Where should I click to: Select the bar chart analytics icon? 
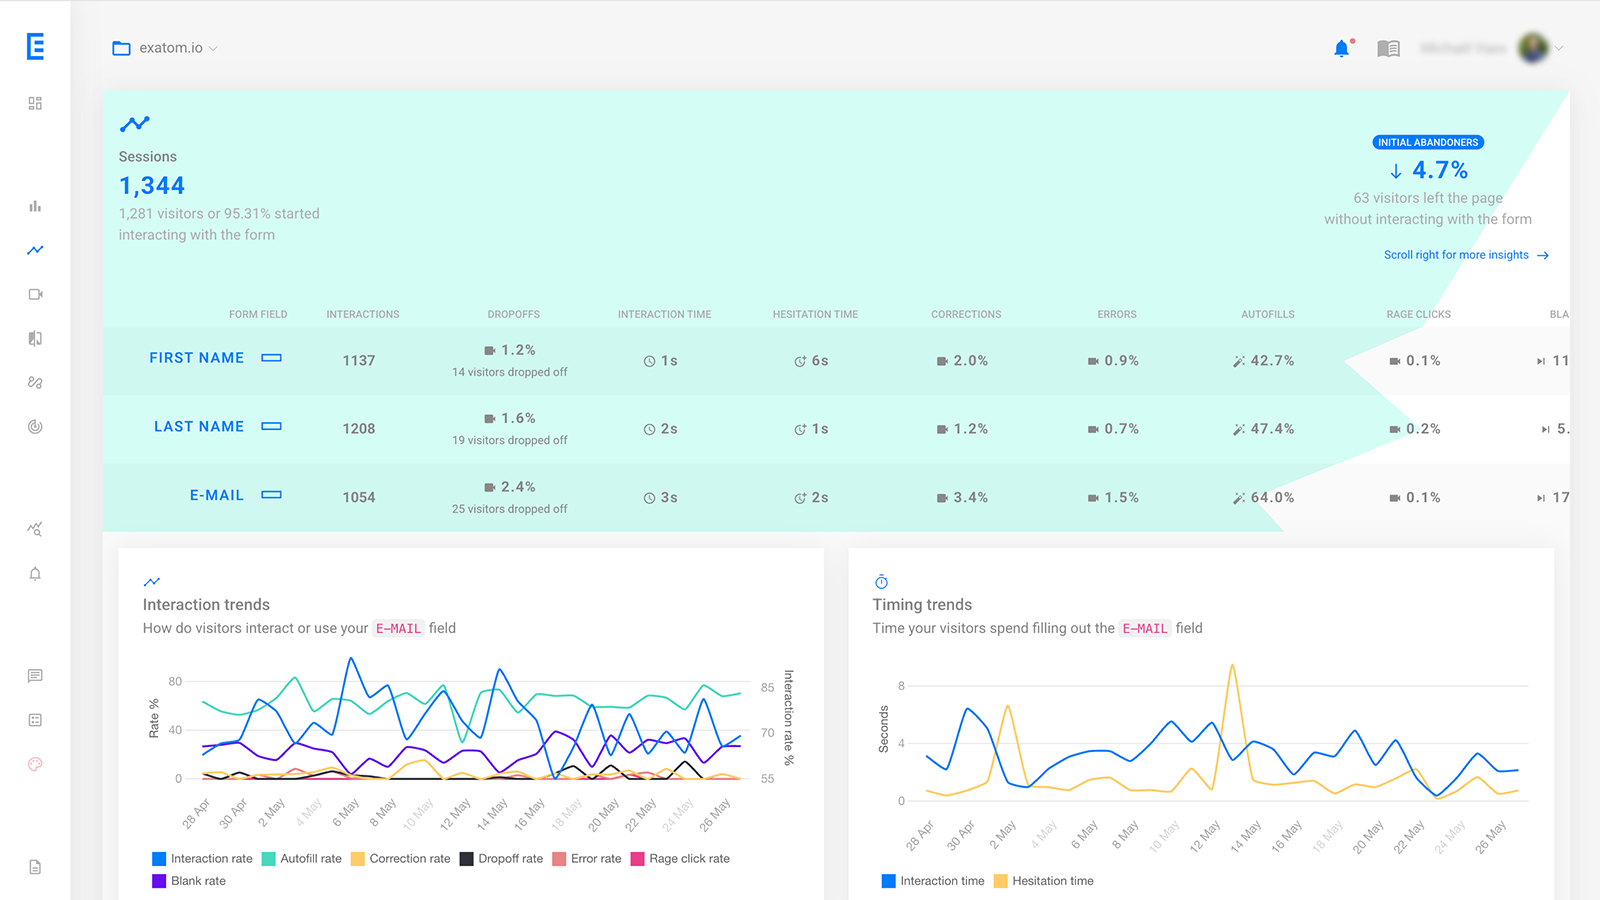pos(35,206)
